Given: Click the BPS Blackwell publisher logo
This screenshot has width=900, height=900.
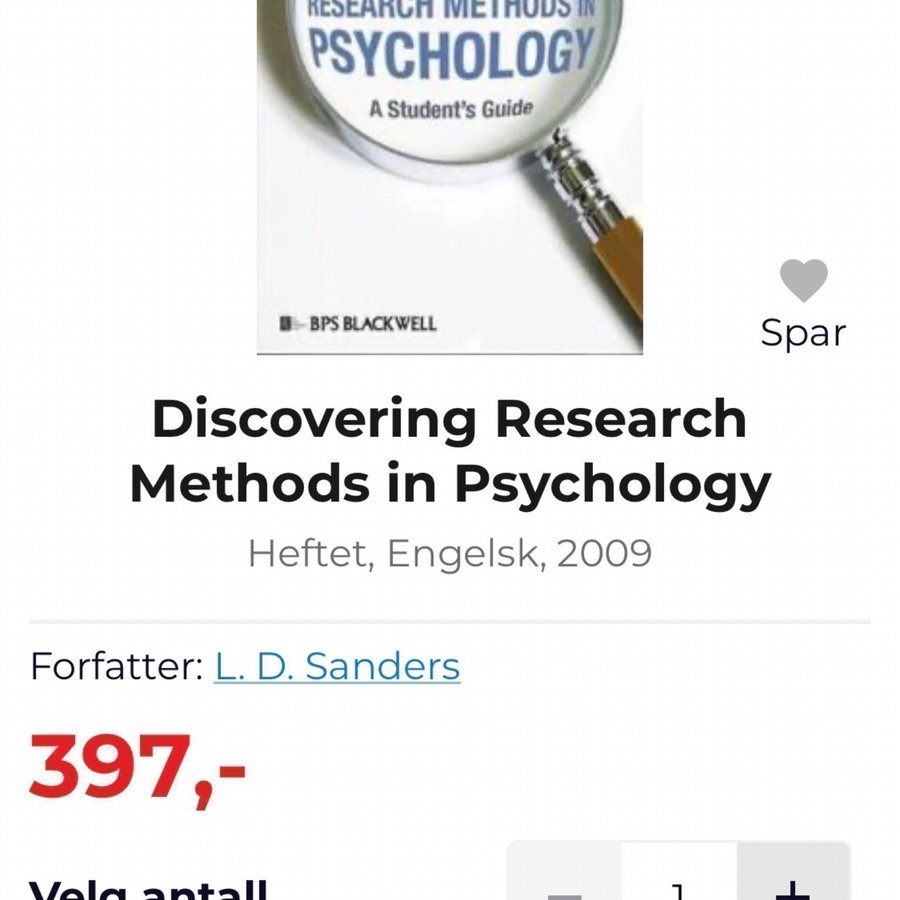Looking at the screenshot, I should [358, 324].
